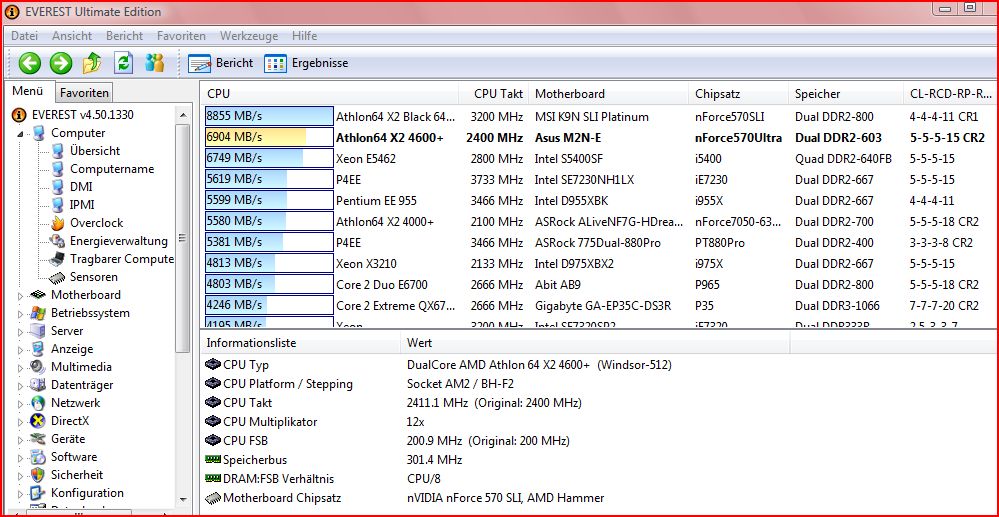
Task: Click tree scrollbar down arrow
Action: (x=182, y=499)
